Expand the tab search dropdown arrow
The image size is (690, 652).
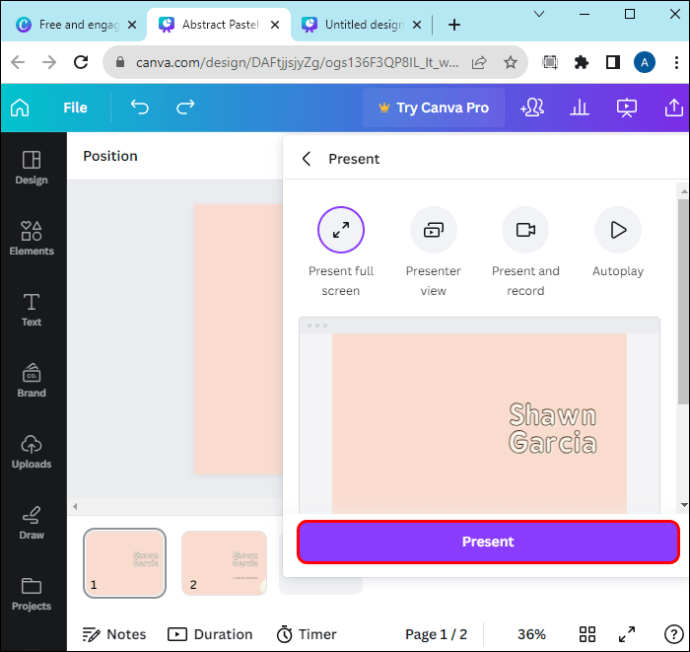pos(539,15)
